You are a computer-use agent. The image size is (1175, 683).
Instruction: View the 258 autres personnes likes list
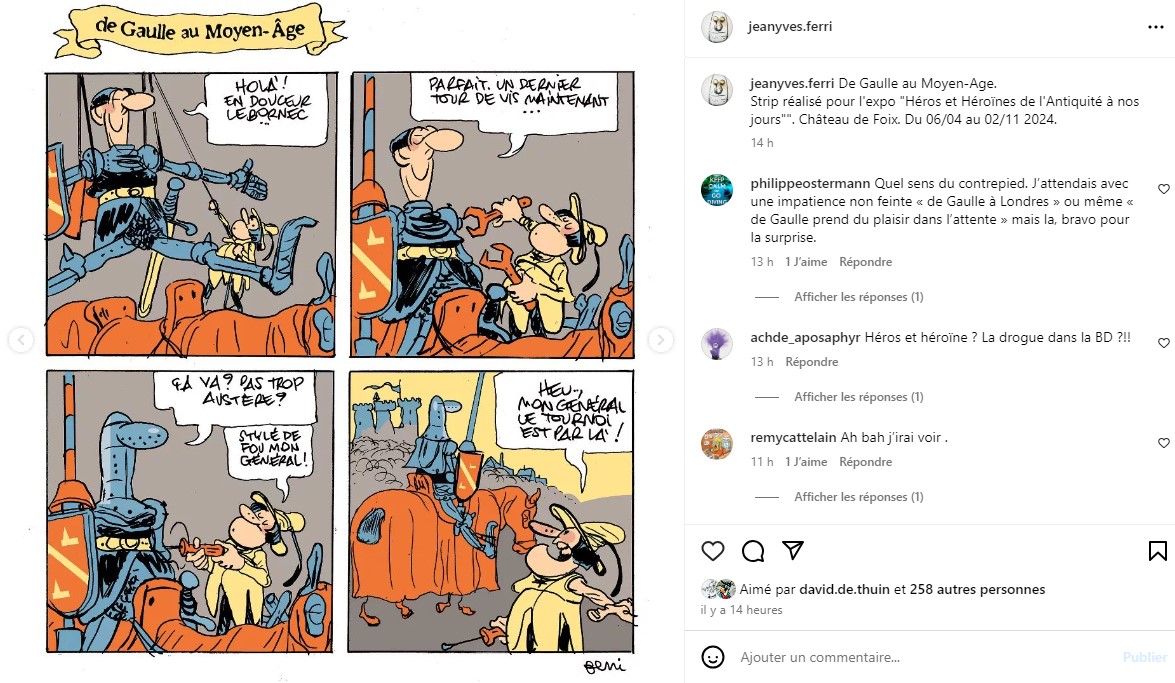pyautogui.click(x=977, y=589)
